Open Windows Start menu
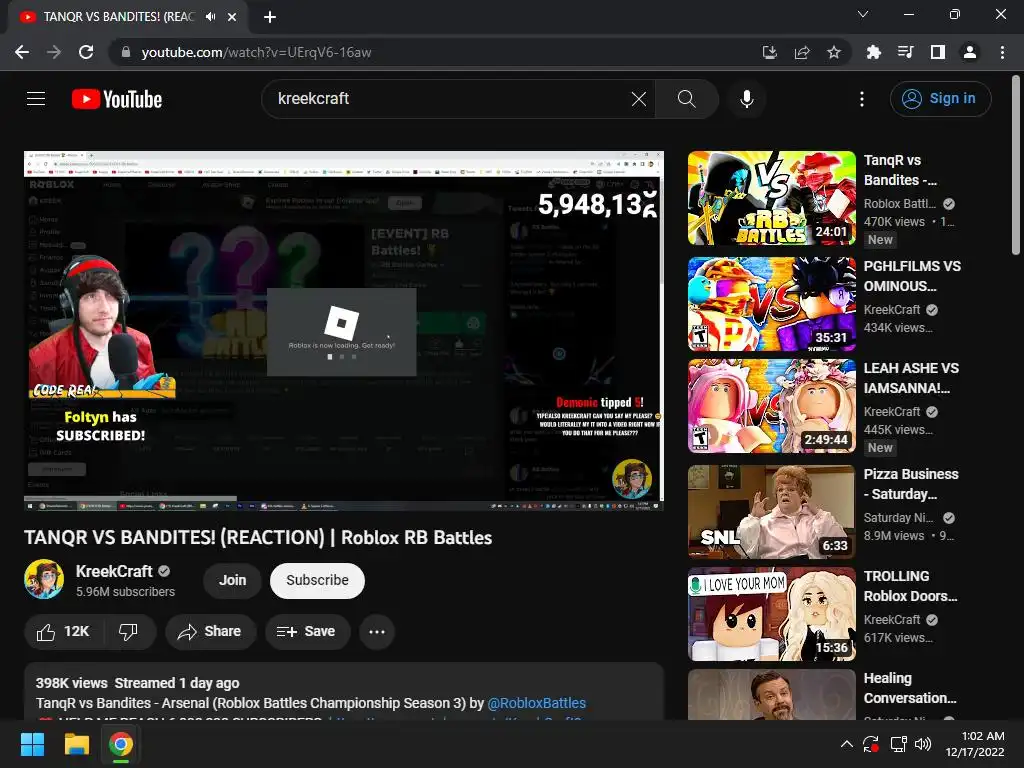 pos(32,744)
